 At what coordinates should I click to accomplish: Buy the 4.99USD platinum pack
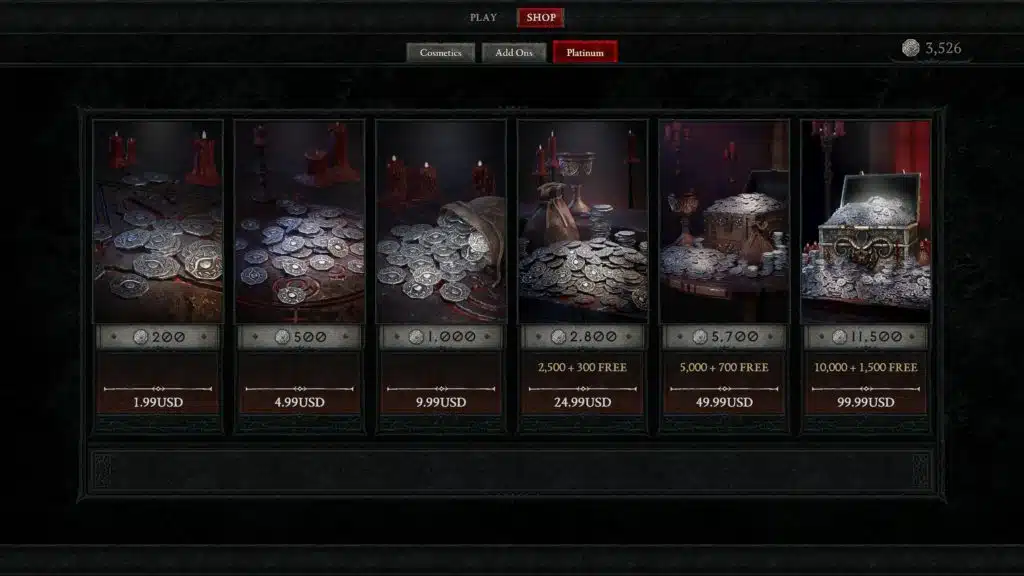coord(299,402)
